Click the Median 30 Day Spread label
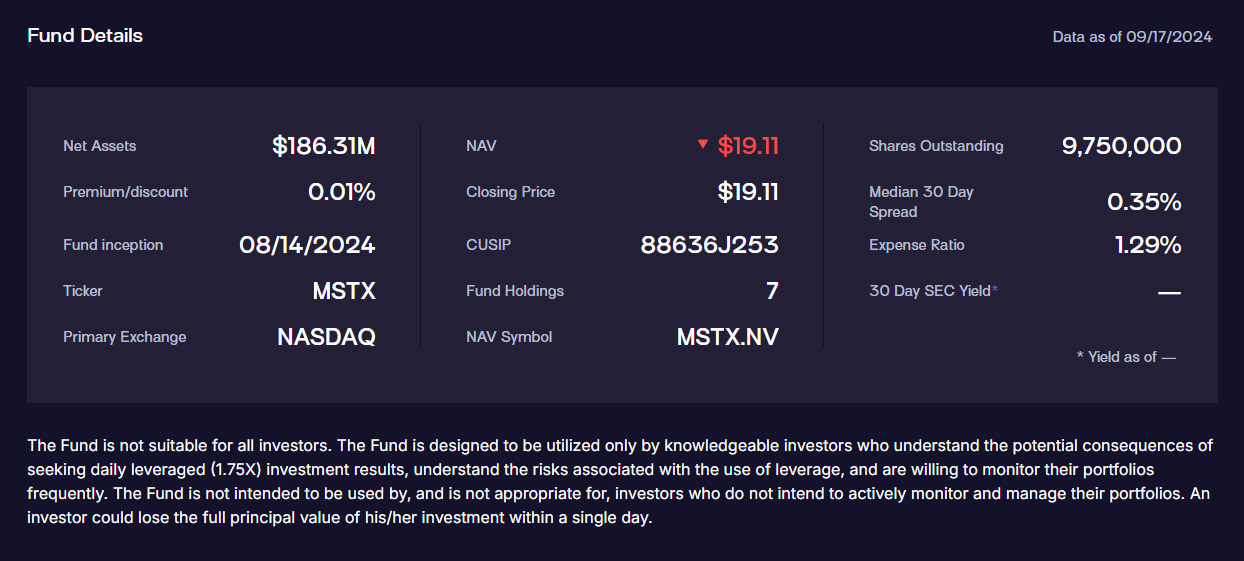 (921, 202)
